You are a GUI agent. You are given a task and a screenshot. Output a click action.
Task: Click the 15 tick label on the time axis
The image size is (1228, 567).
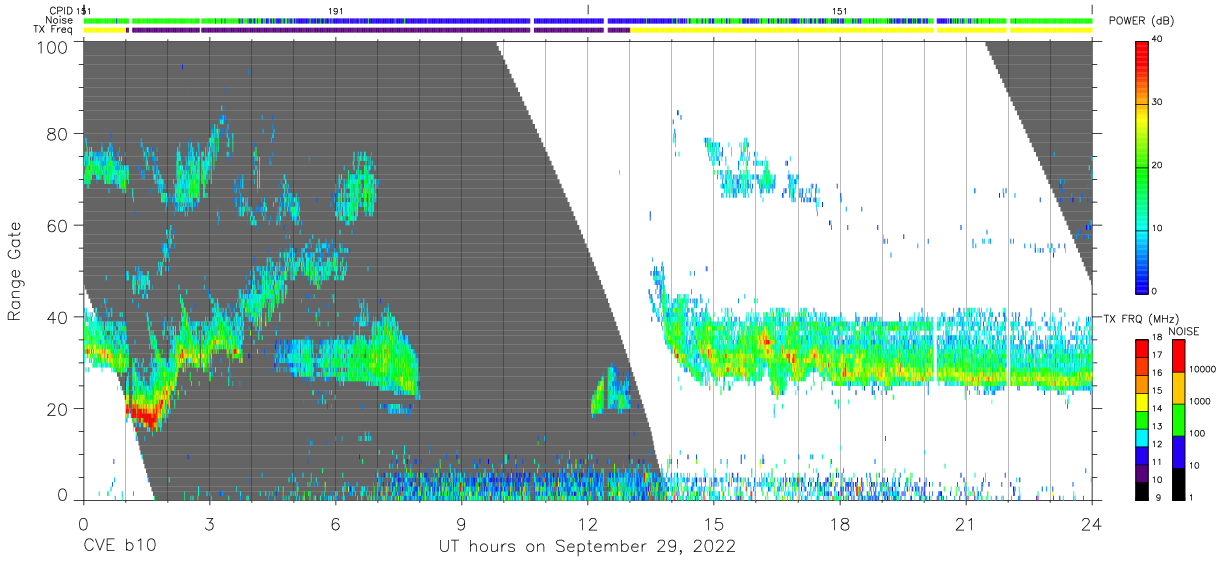pos(714,524)
